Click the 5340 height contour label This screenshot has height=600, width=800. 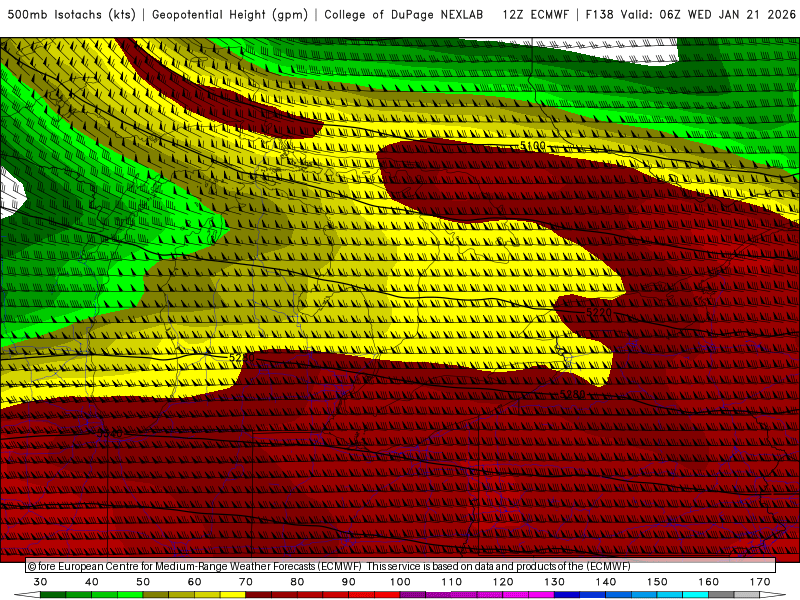tap(110, 434)
